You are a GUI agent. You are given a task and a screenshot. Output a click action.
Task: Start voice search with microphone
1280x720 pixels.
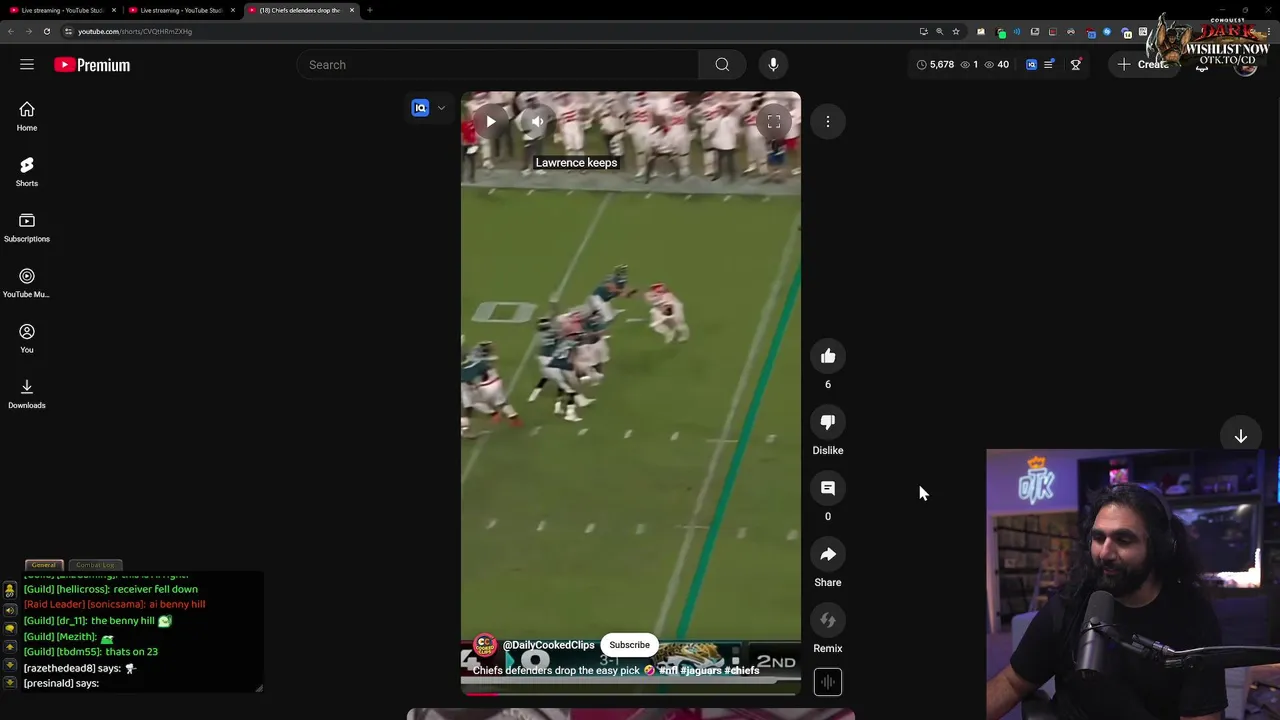[x=773, y=65]
